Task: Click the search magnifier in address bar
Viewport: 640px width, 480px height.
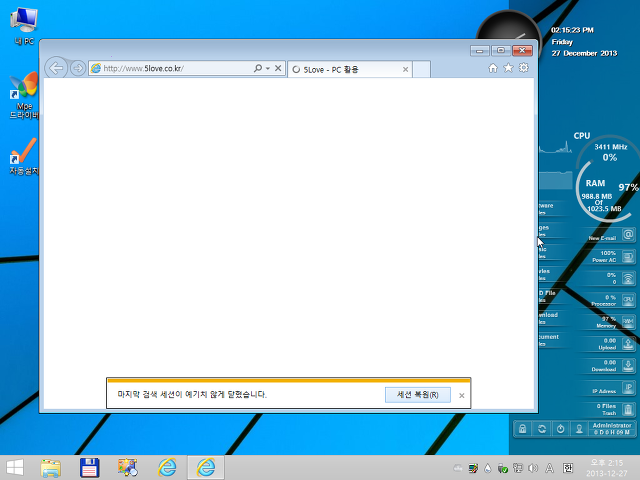Action: 258,68
